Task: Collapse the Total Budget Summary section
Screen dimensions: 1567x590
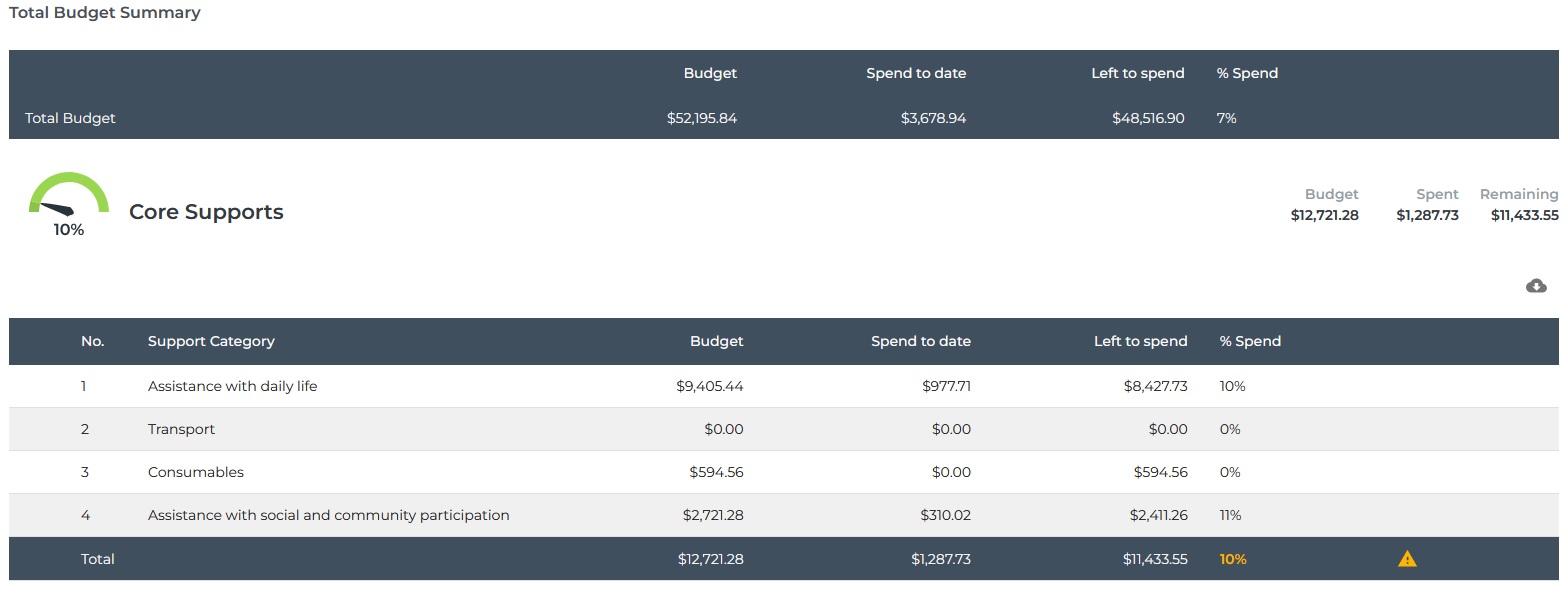Action: [105, 12]
